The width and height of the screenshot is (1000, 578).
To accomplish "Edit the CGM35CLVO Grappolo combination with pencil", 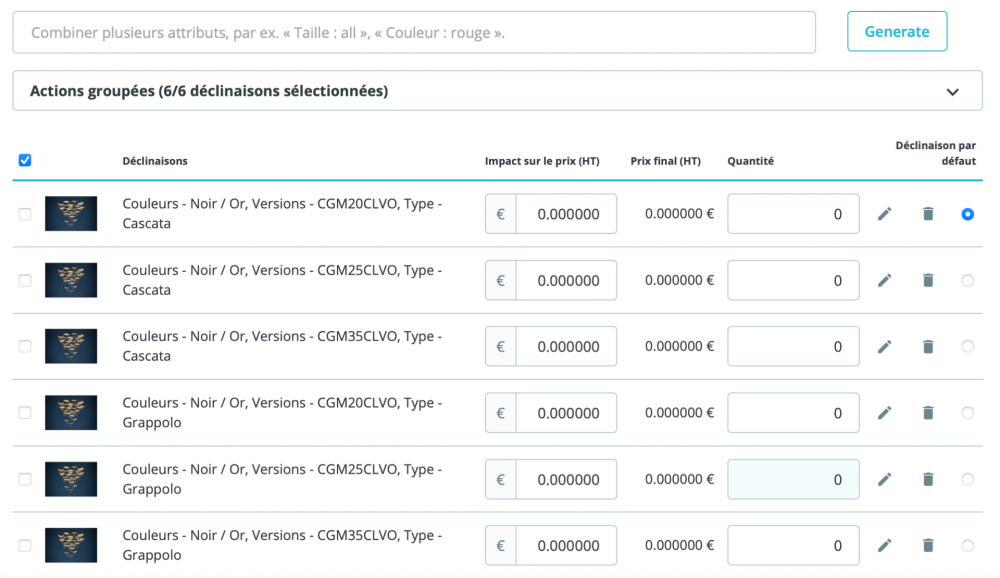I will tap(885, 545).
